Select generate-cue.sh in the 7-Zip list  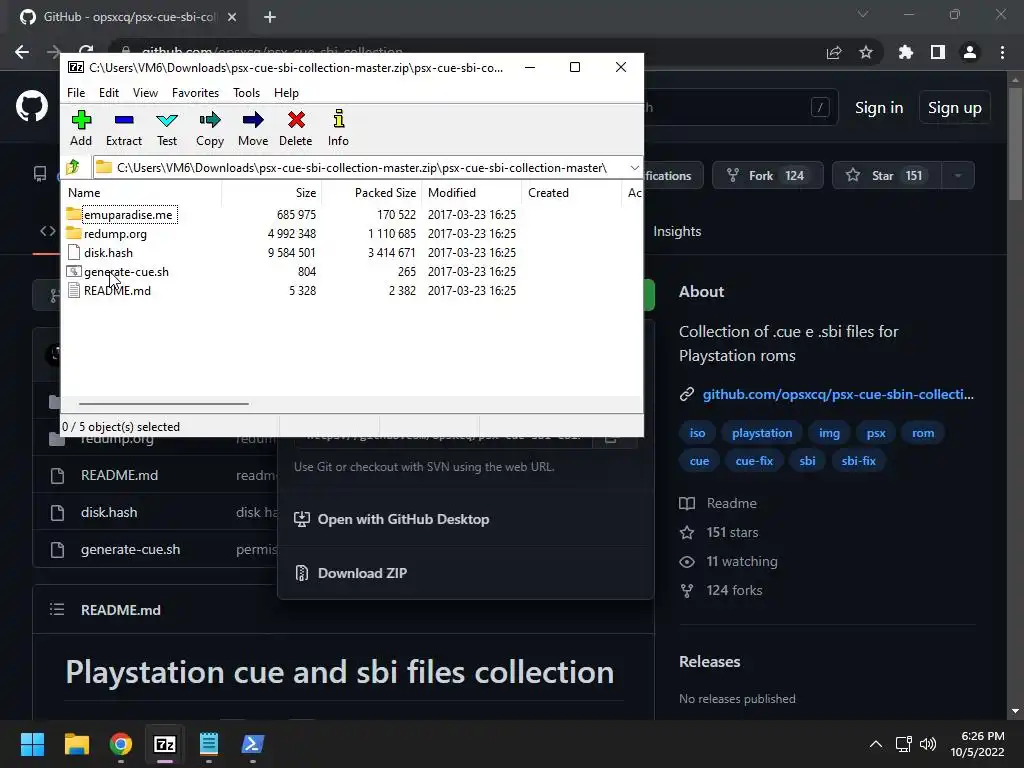point(126,272)
